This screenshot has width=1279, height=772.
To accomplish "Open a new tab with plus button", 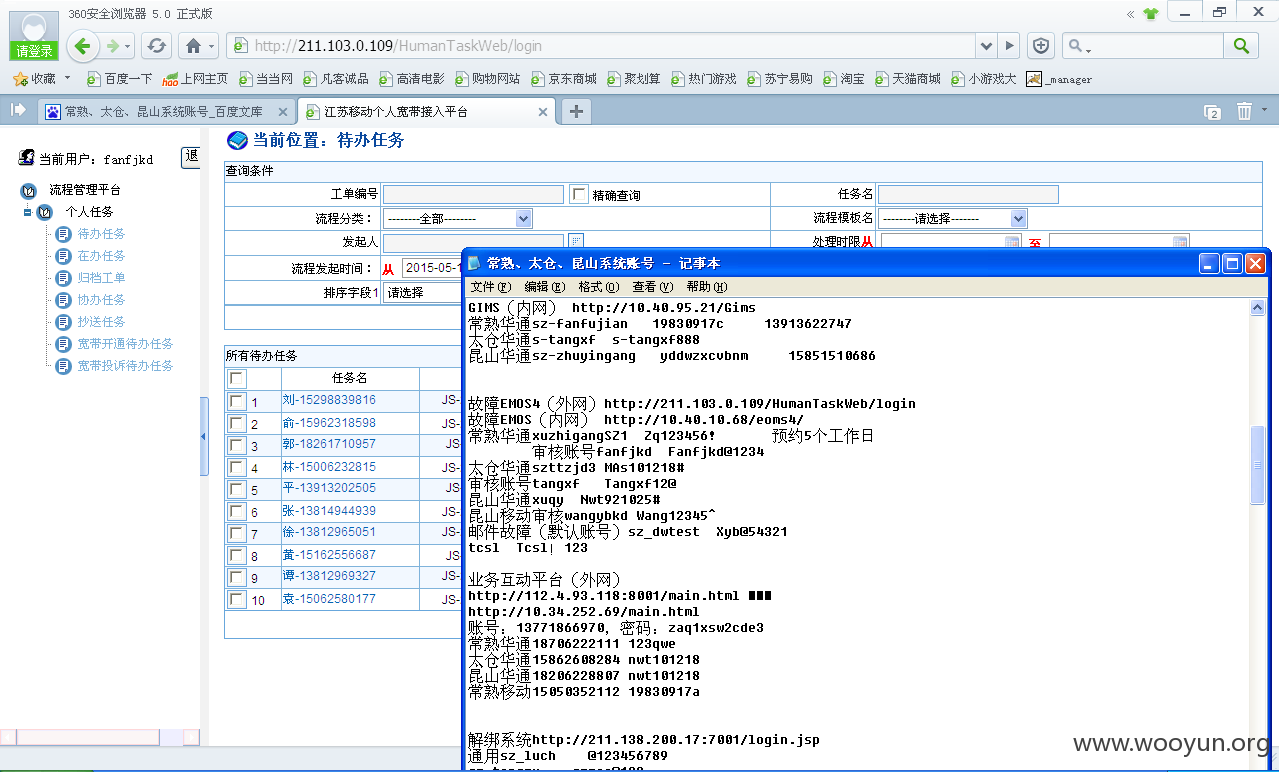I will [576, 111].
